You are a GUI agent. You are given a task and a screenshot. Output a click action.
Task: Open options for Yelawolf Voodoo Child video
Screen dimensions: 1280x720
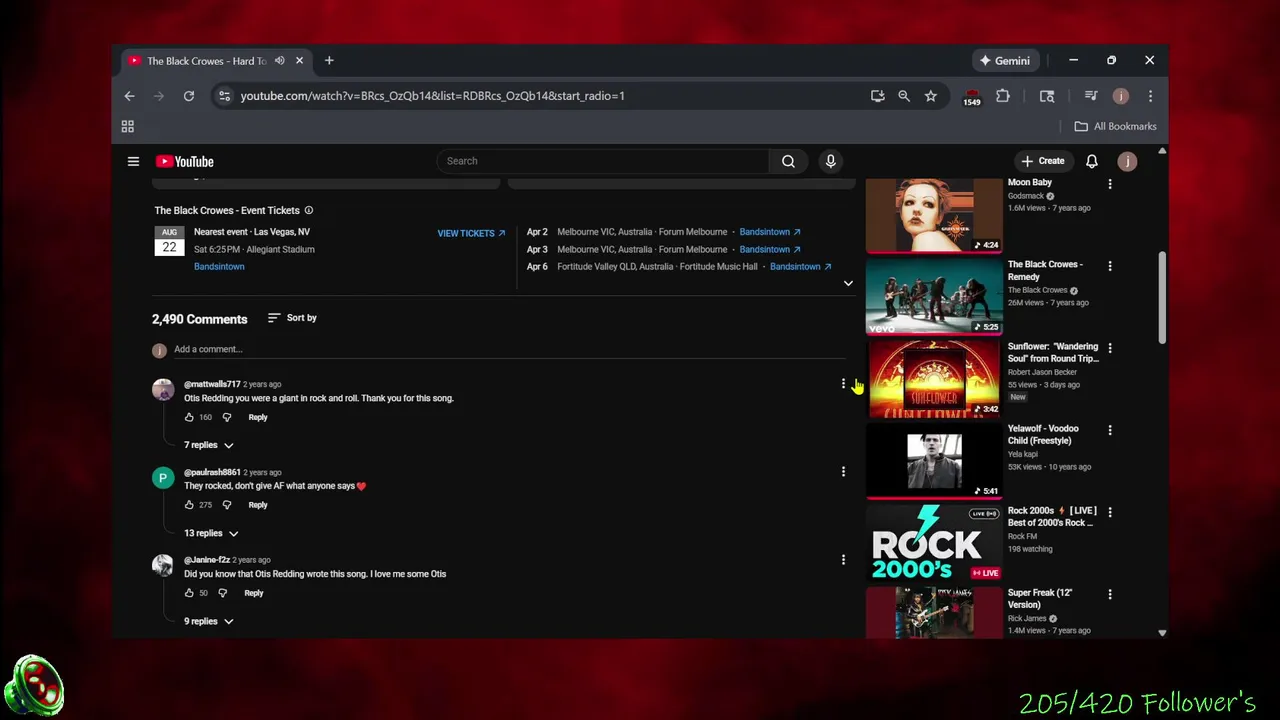[x=1109, y=430]
